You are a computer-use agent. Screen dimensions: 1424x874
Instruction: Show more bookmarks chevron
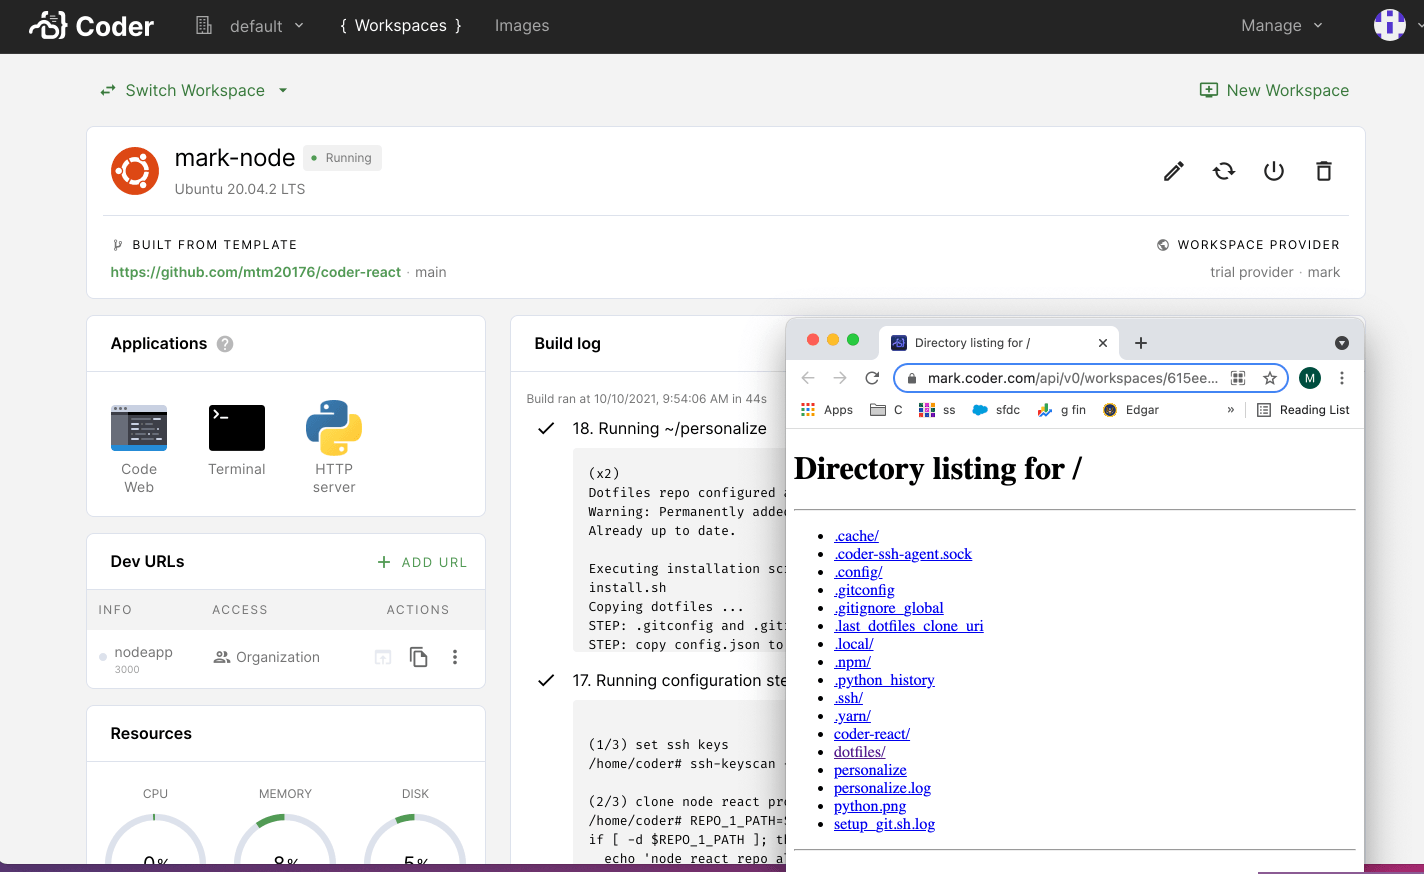tap(1230, 410)
